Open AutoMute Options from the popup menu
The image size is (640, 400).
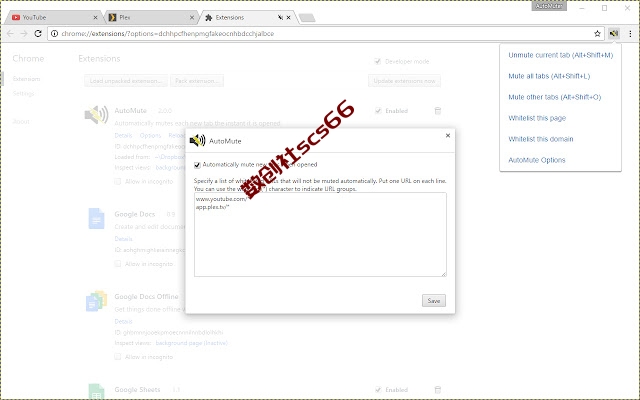click(537, 160)
